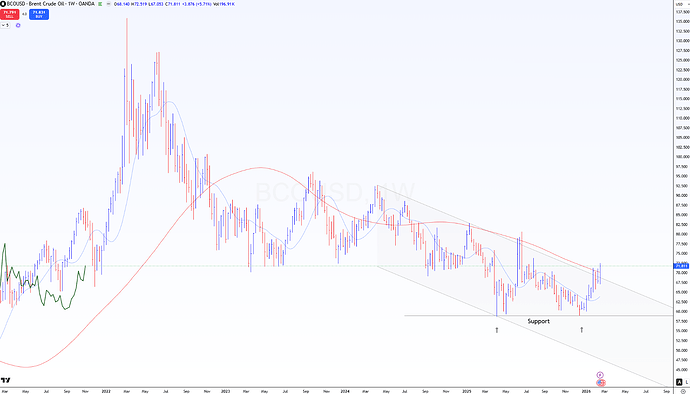Click the current price label 71.811 on scale
The height and width of the screenshot is (394, 690).
pyautogui.click(x=682, y=266)
